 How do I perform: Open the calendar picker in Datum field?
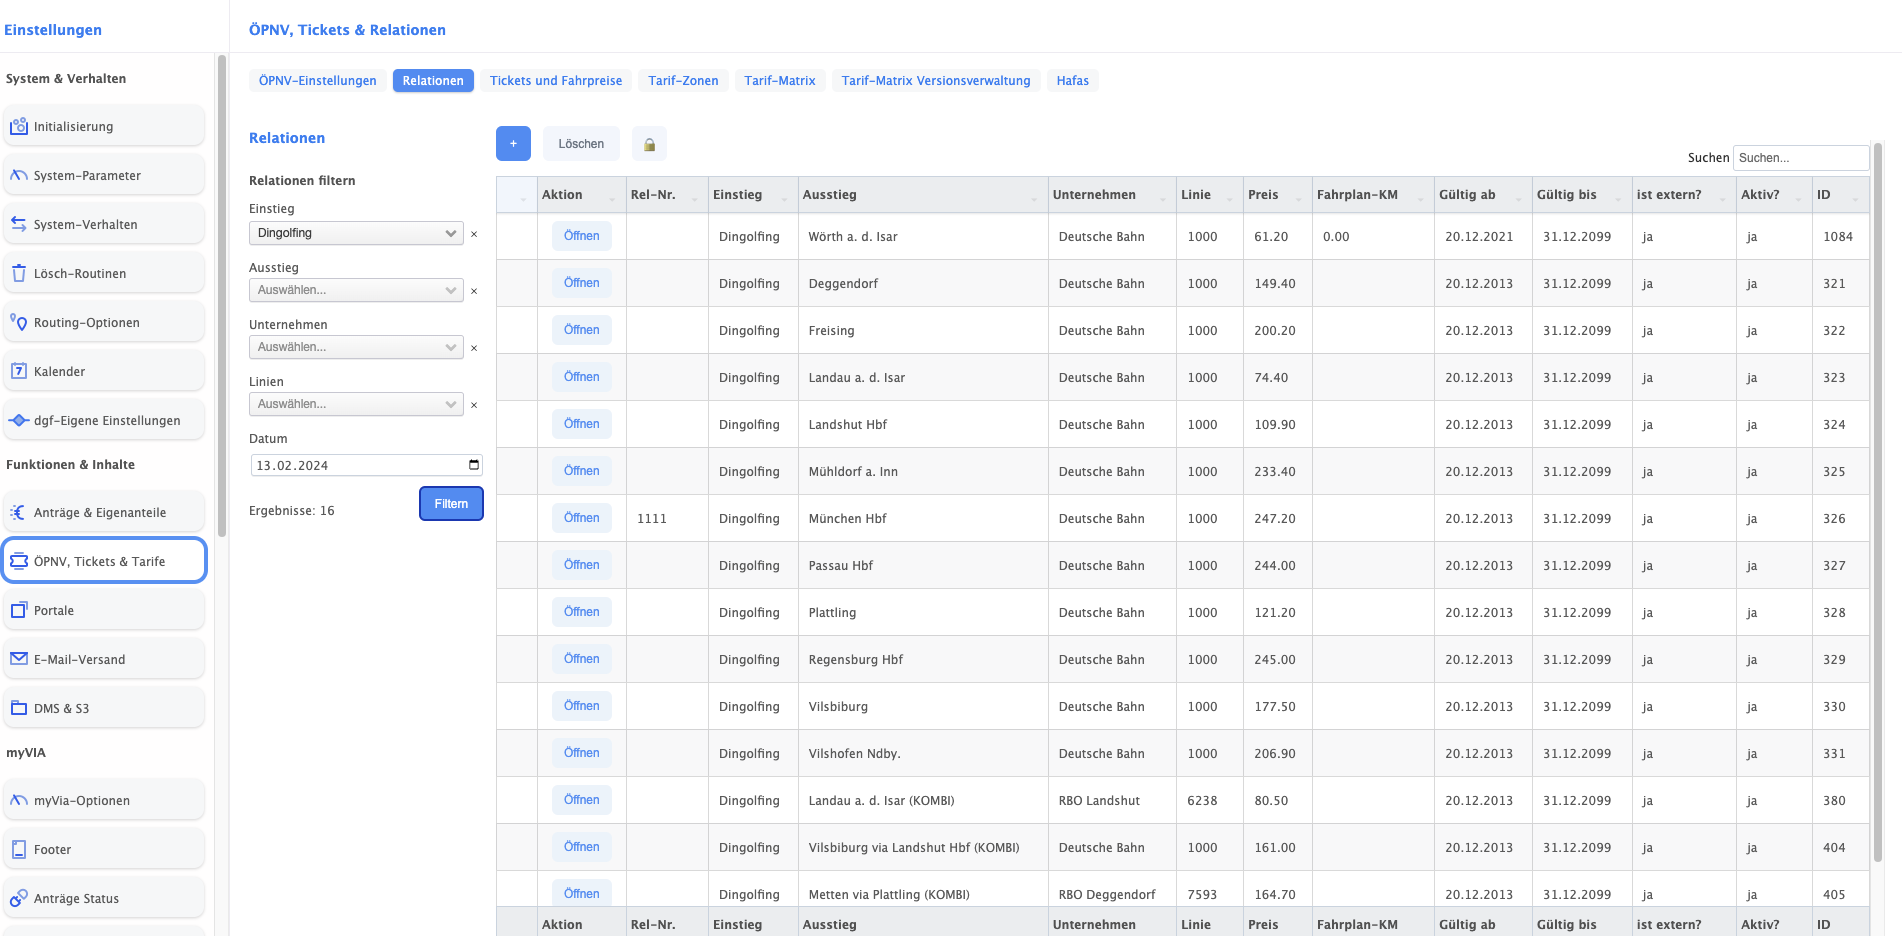coord(474,465)
